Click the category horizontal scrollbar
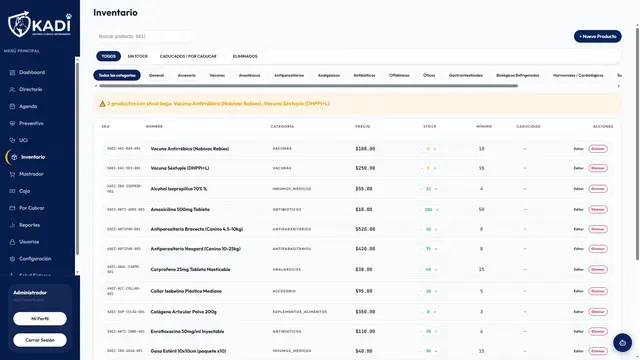 point(309,86)
